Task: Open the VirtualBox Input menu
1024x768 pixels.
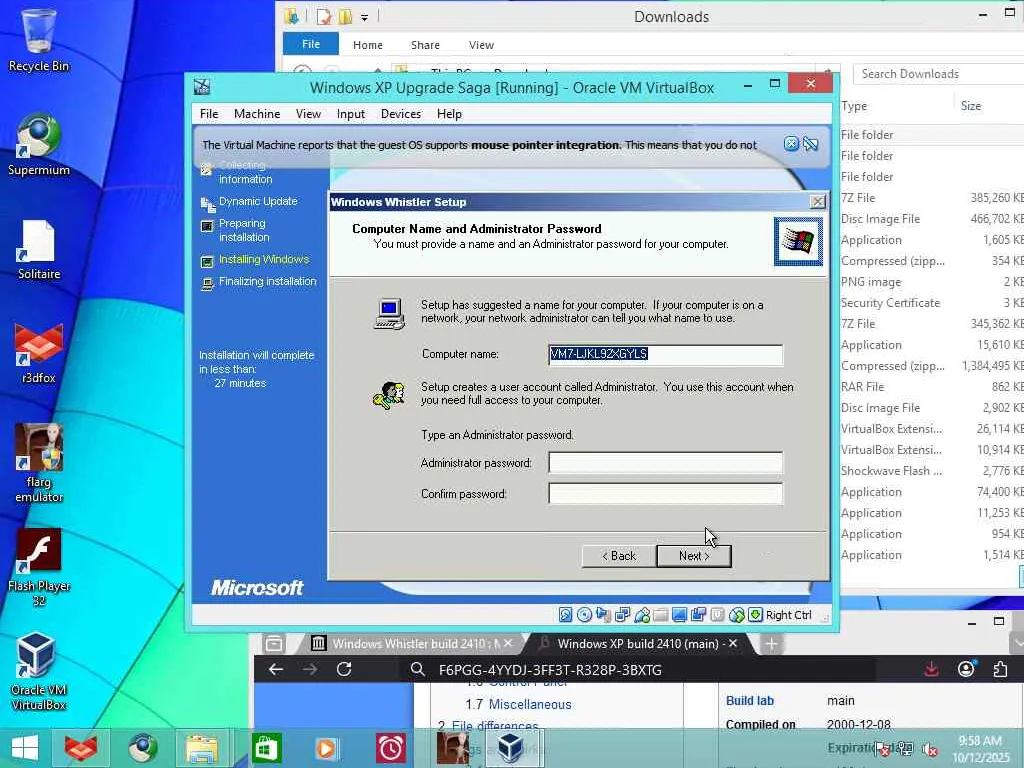Action: pyautogui.click(x=351, y=114)
